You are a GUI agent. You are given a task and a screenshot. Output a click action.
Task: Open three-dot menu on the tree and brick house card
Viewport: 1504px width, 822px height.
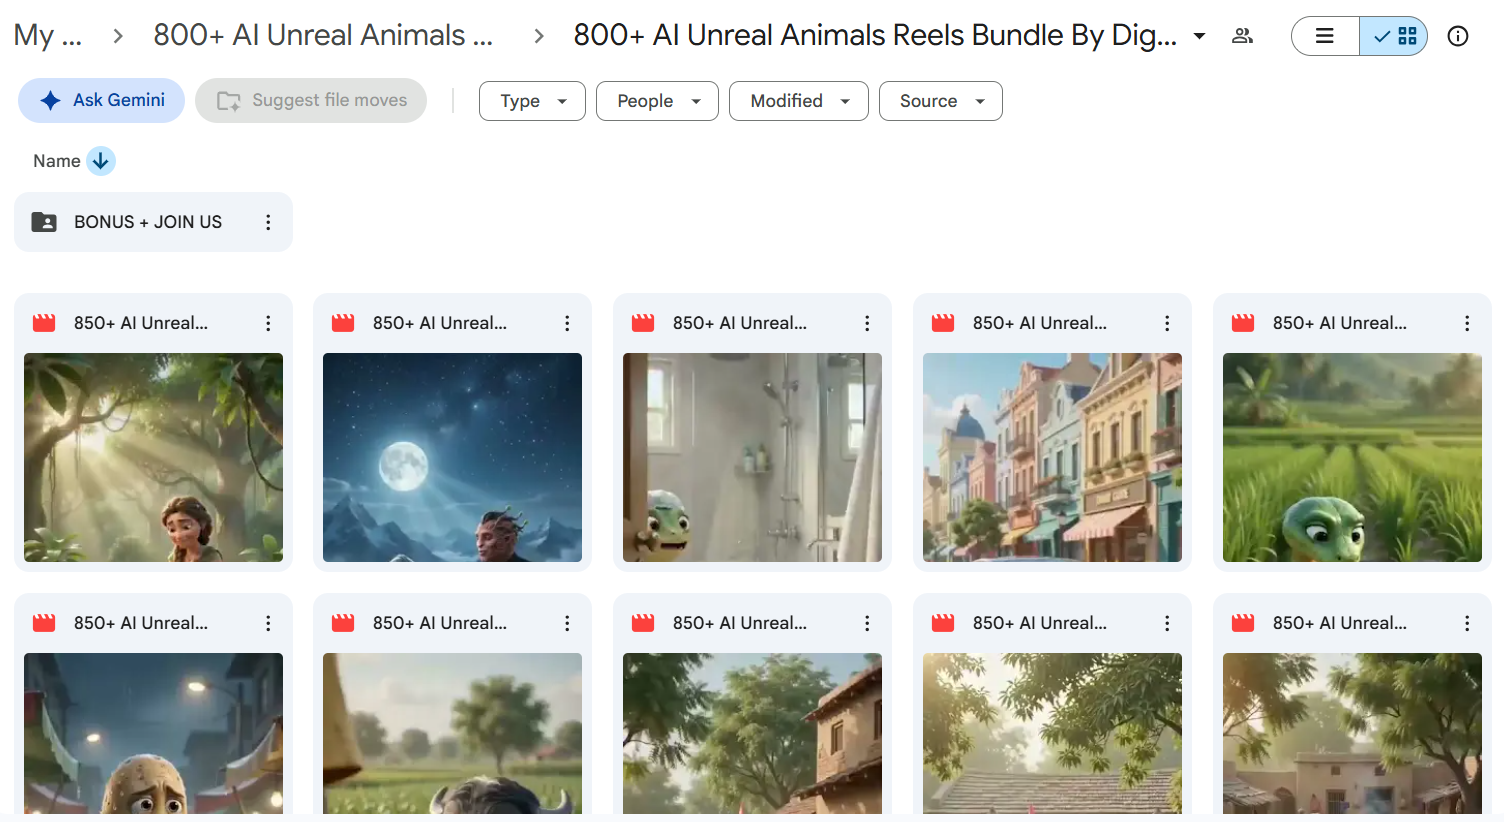(867, 623)
